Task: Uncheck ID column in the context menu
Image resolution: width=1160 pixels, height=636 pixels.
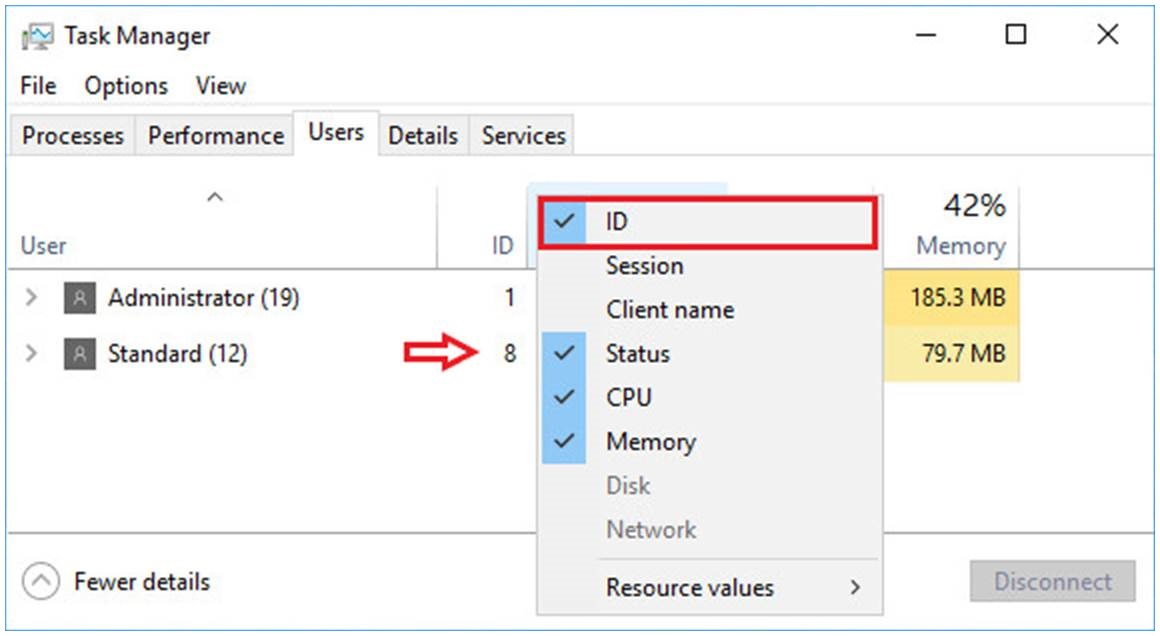Action: coord(709,221)
